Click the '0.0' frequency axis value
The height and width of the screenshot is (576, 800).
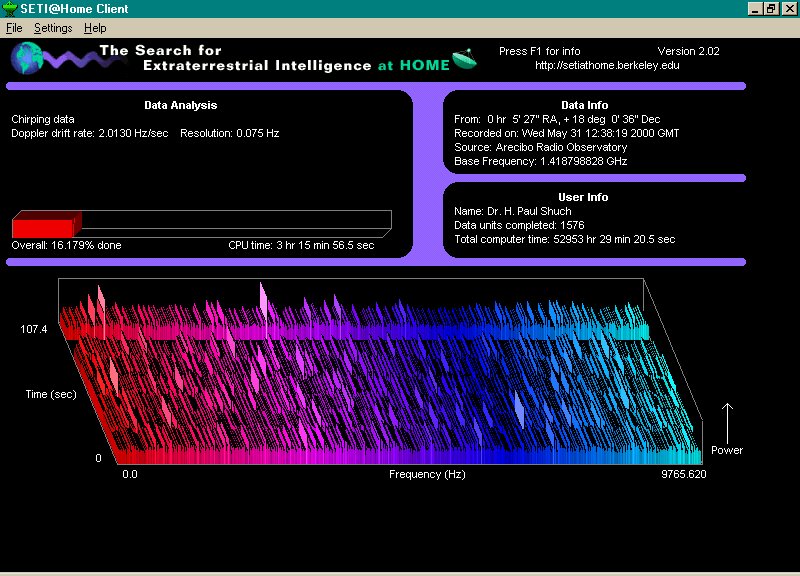click(130, 474)
